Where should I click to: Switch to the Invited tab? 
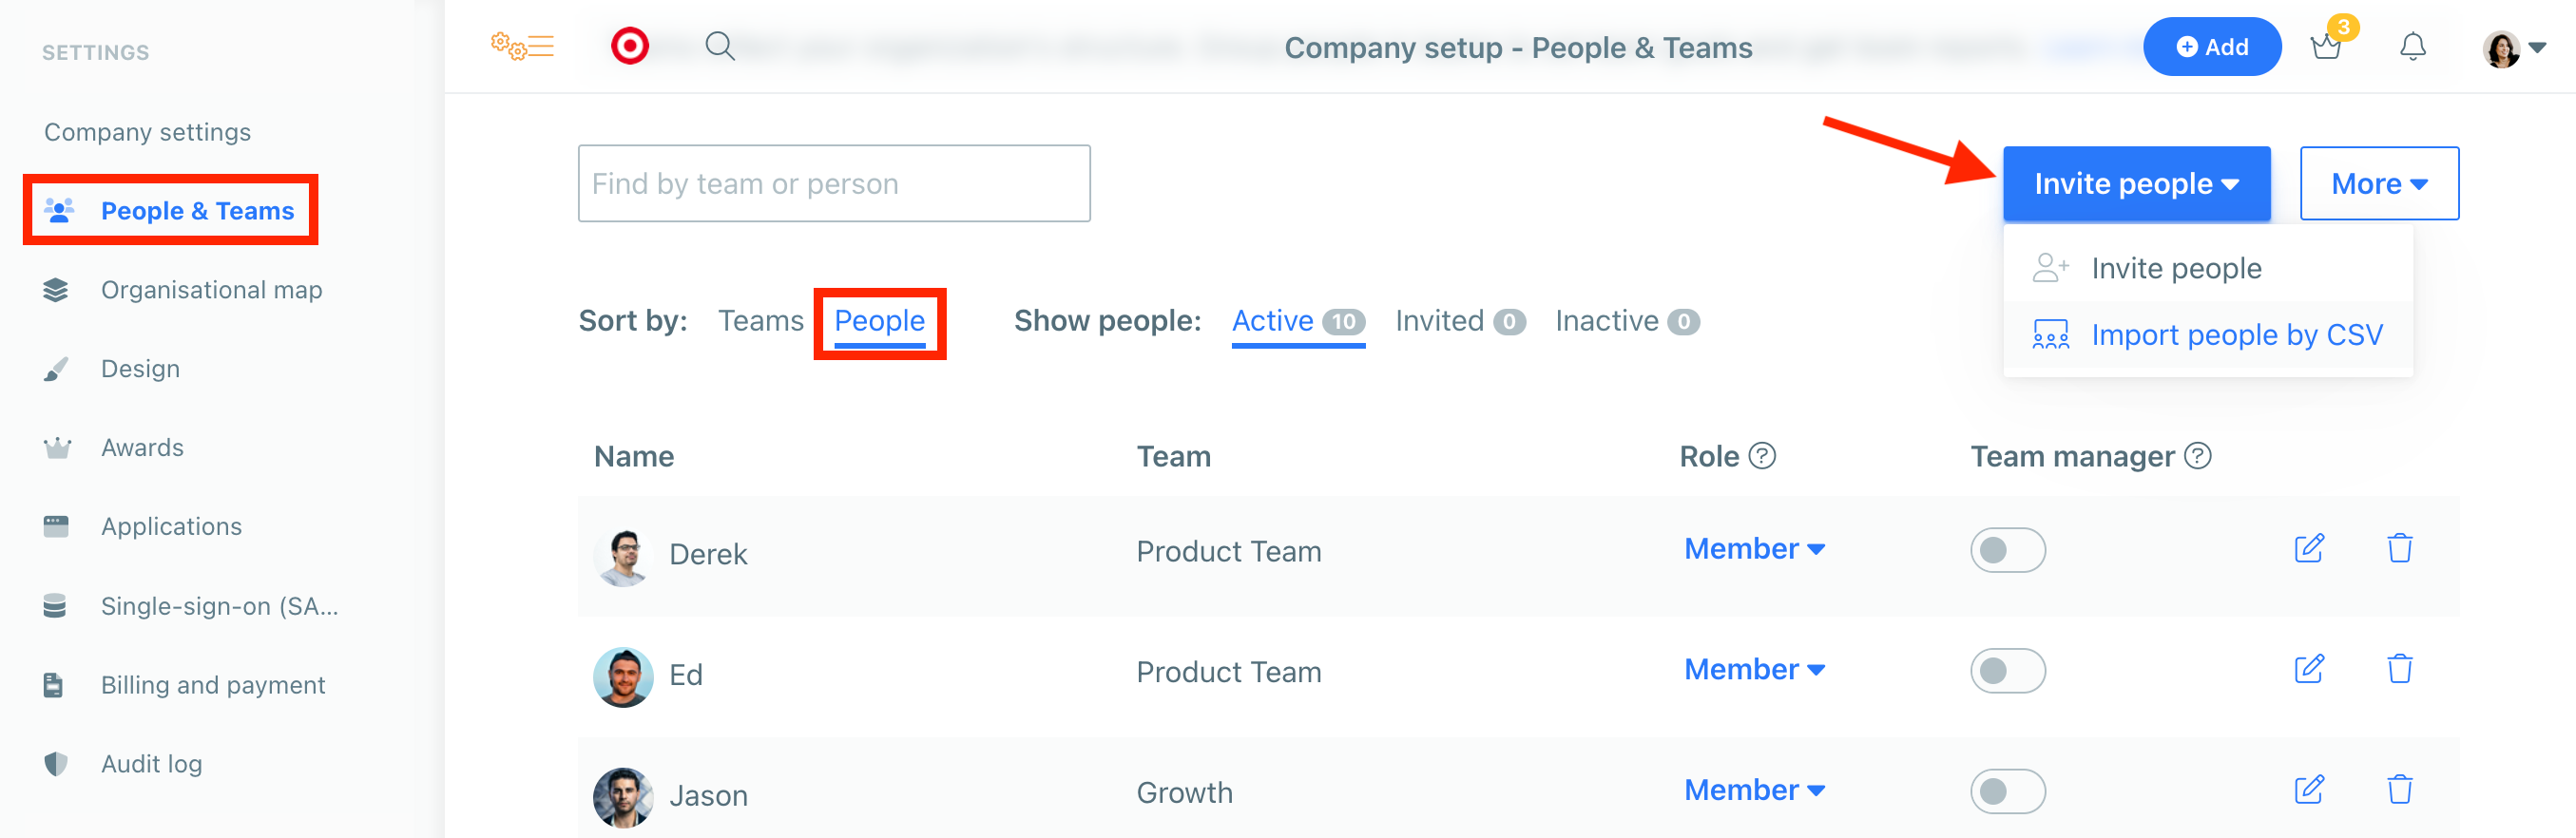[x=1440, y=320]
